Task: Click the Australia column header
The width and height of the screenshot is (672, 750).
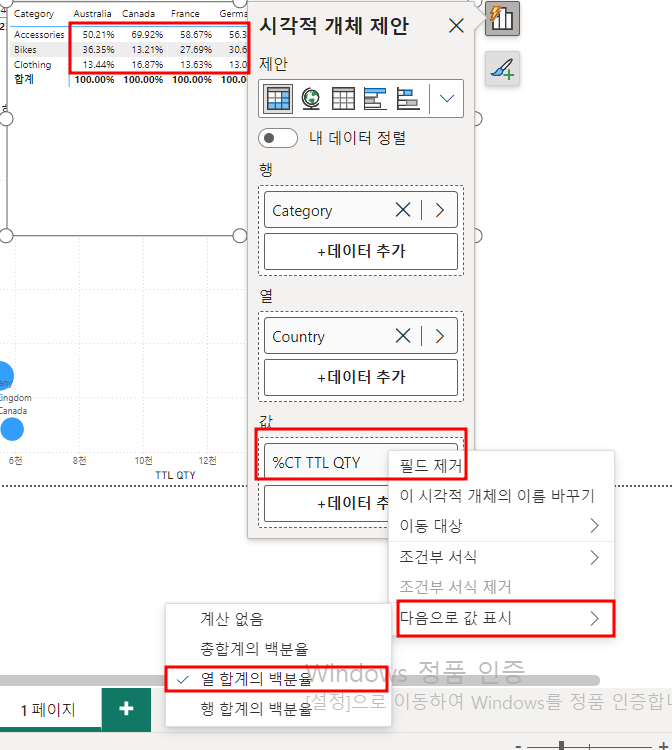Action: click(x=92, y=14)
